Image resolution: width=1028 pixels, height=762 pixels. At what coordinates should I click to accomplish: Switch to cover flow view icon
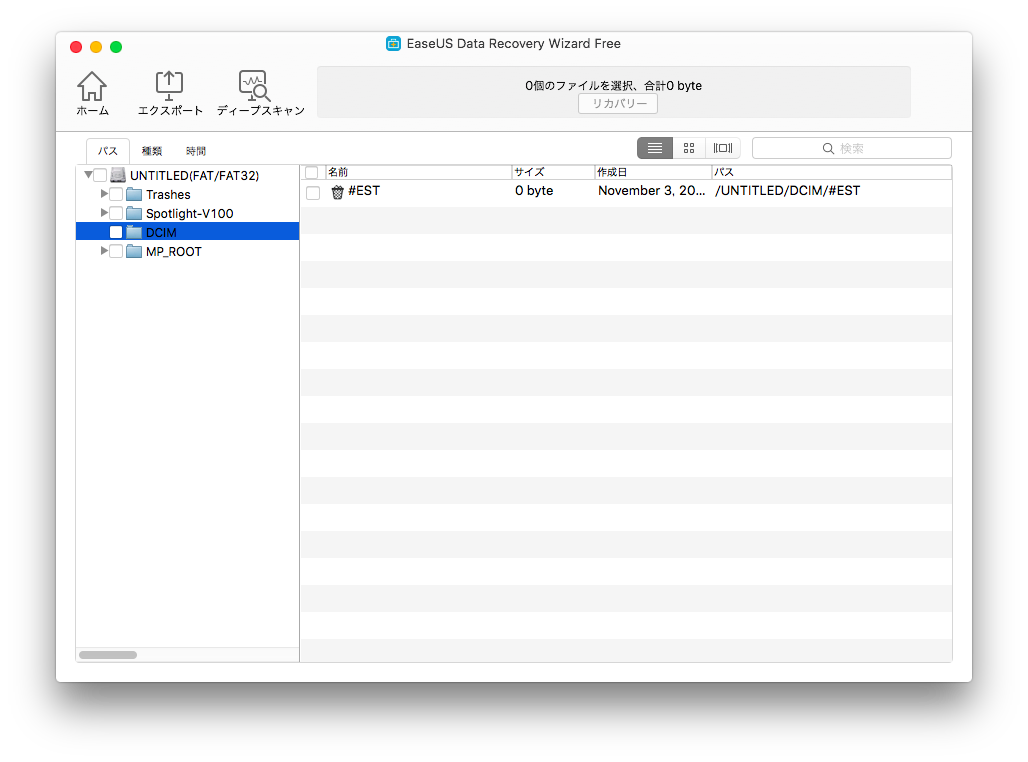tap(723, 148)
